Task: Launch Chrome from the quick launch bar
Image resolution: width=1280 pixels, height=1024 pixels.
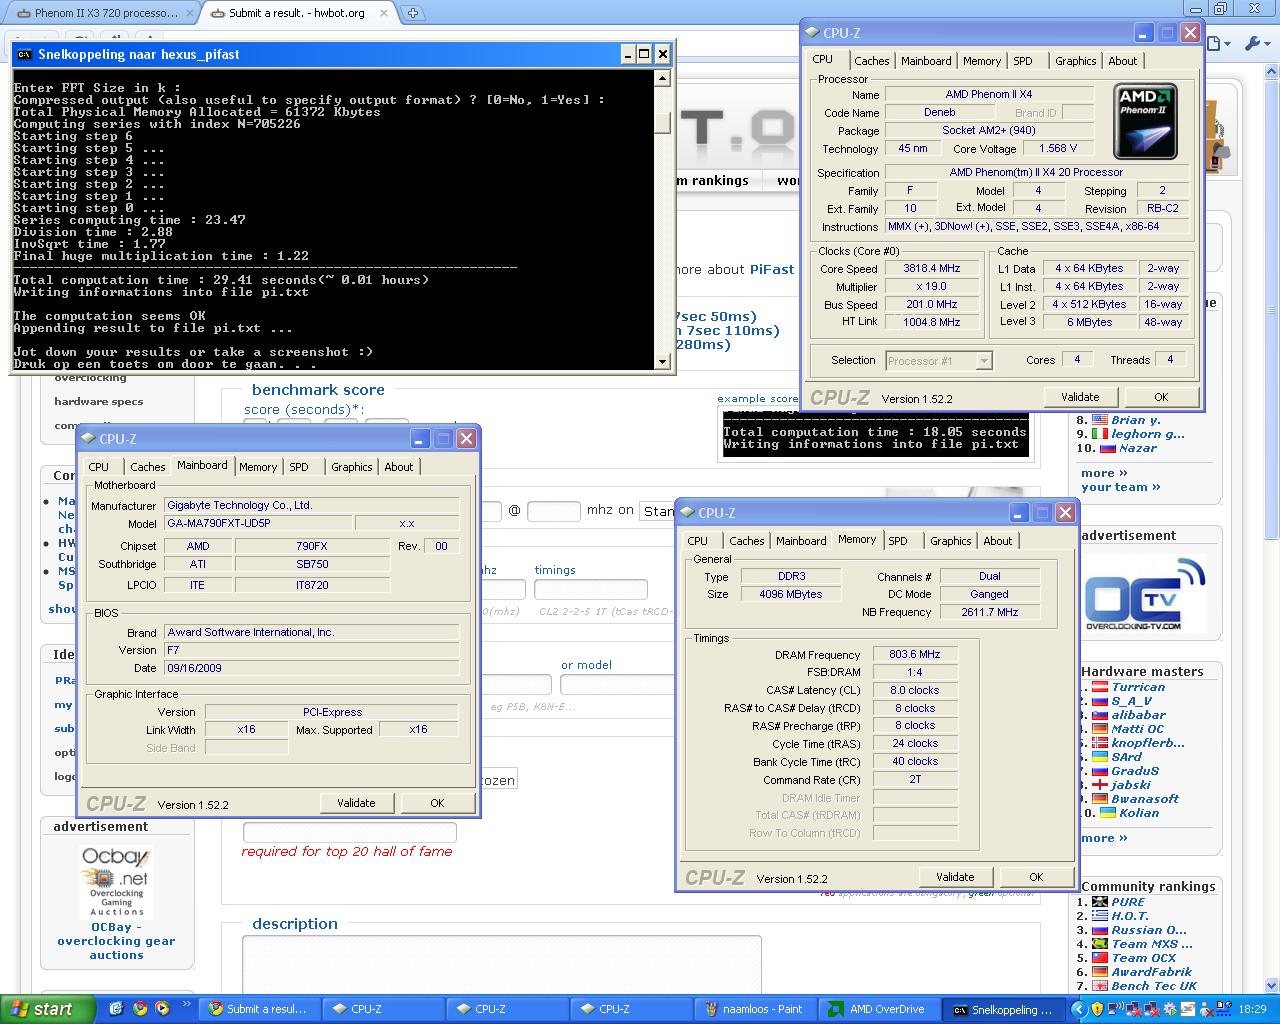Action: tap(139, 1009)
